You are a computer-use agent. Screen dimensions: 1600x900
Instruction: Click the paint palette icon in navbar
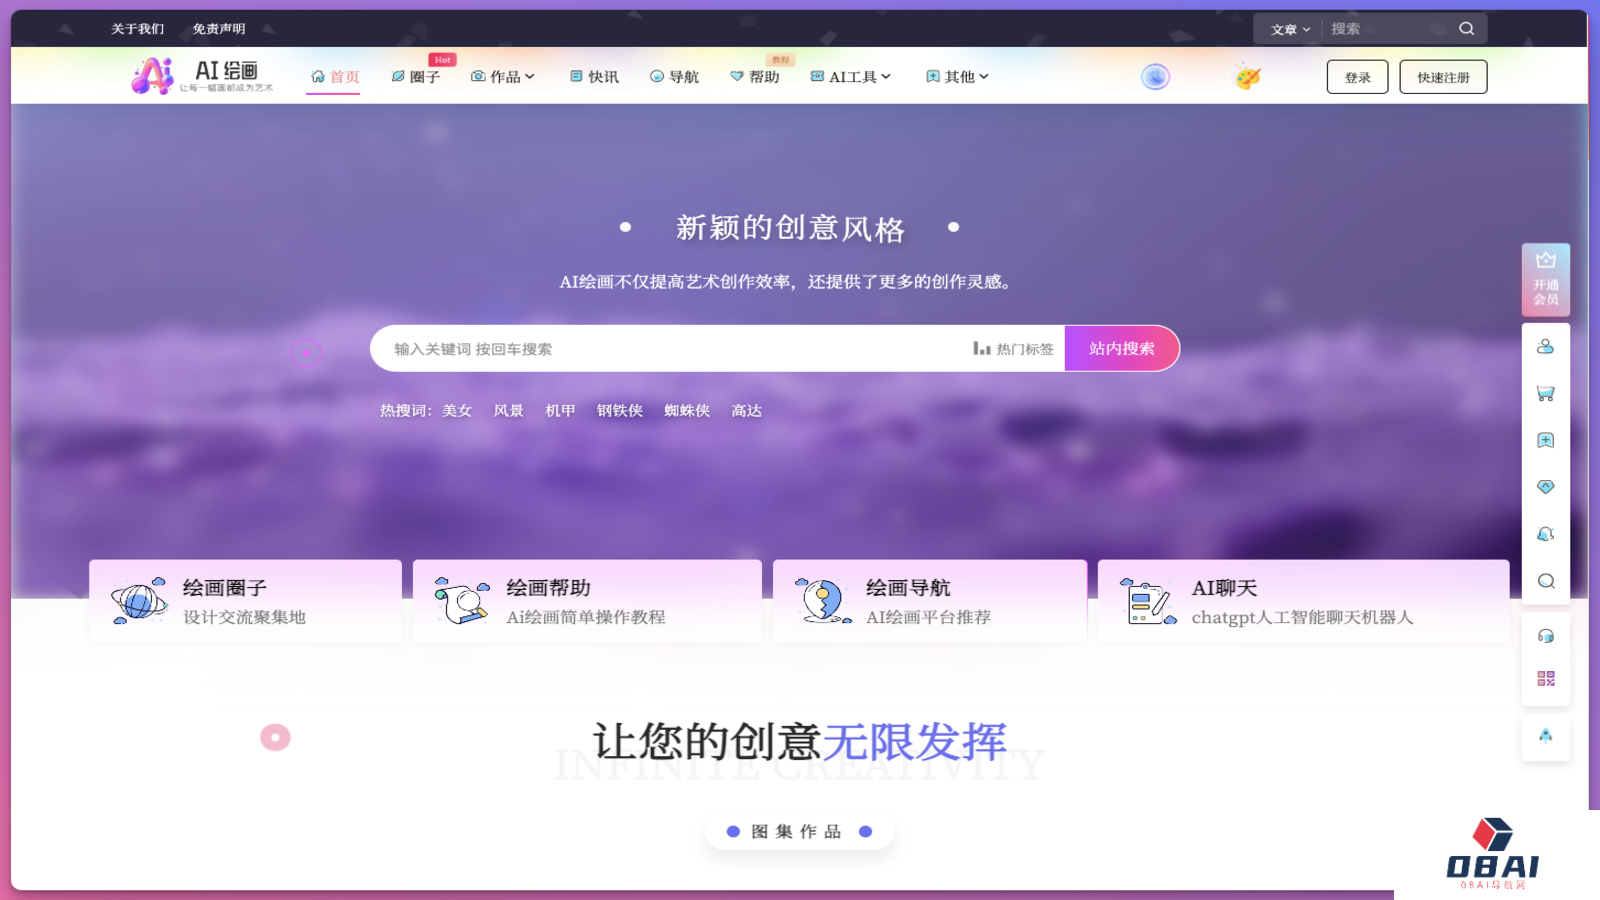(x=1245, y=76)
